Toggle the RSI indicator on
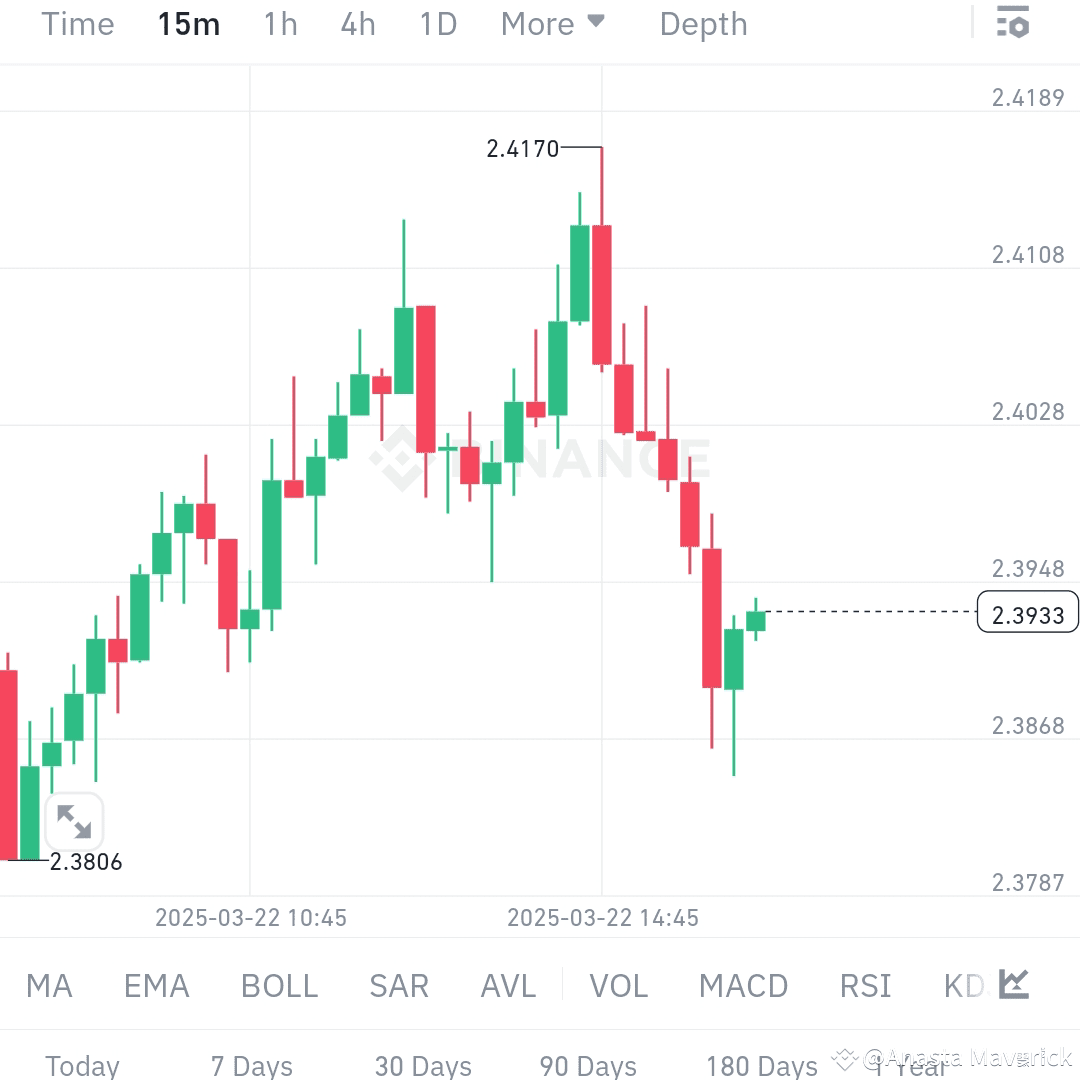 [x=864, y=986]
